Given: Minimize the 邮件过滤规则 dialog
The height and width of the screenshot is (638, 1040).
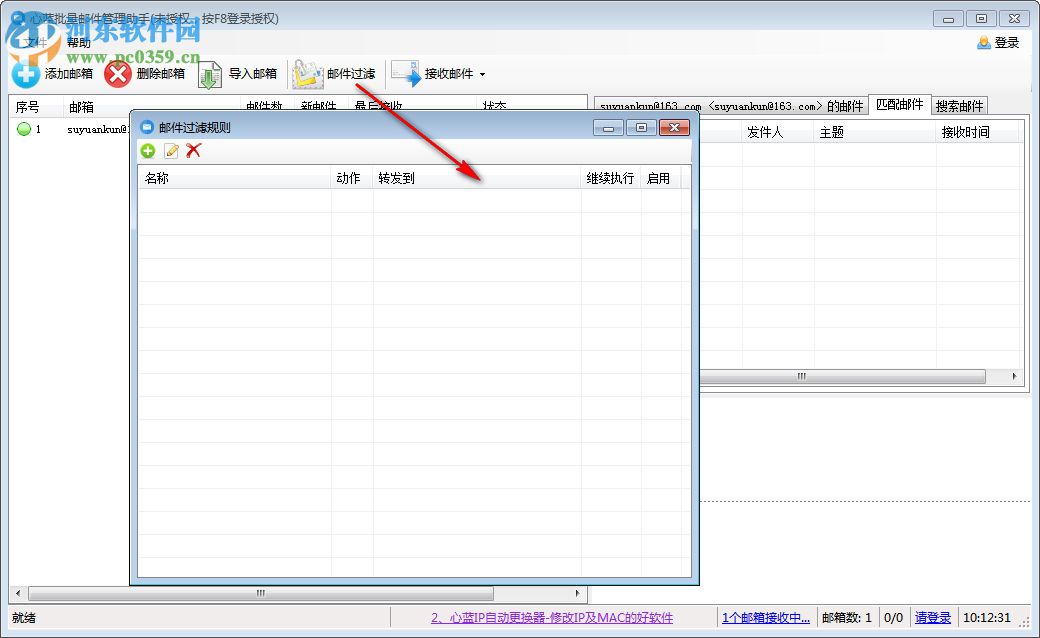Looking at the screenshot, I should click(x=608, y=127).
